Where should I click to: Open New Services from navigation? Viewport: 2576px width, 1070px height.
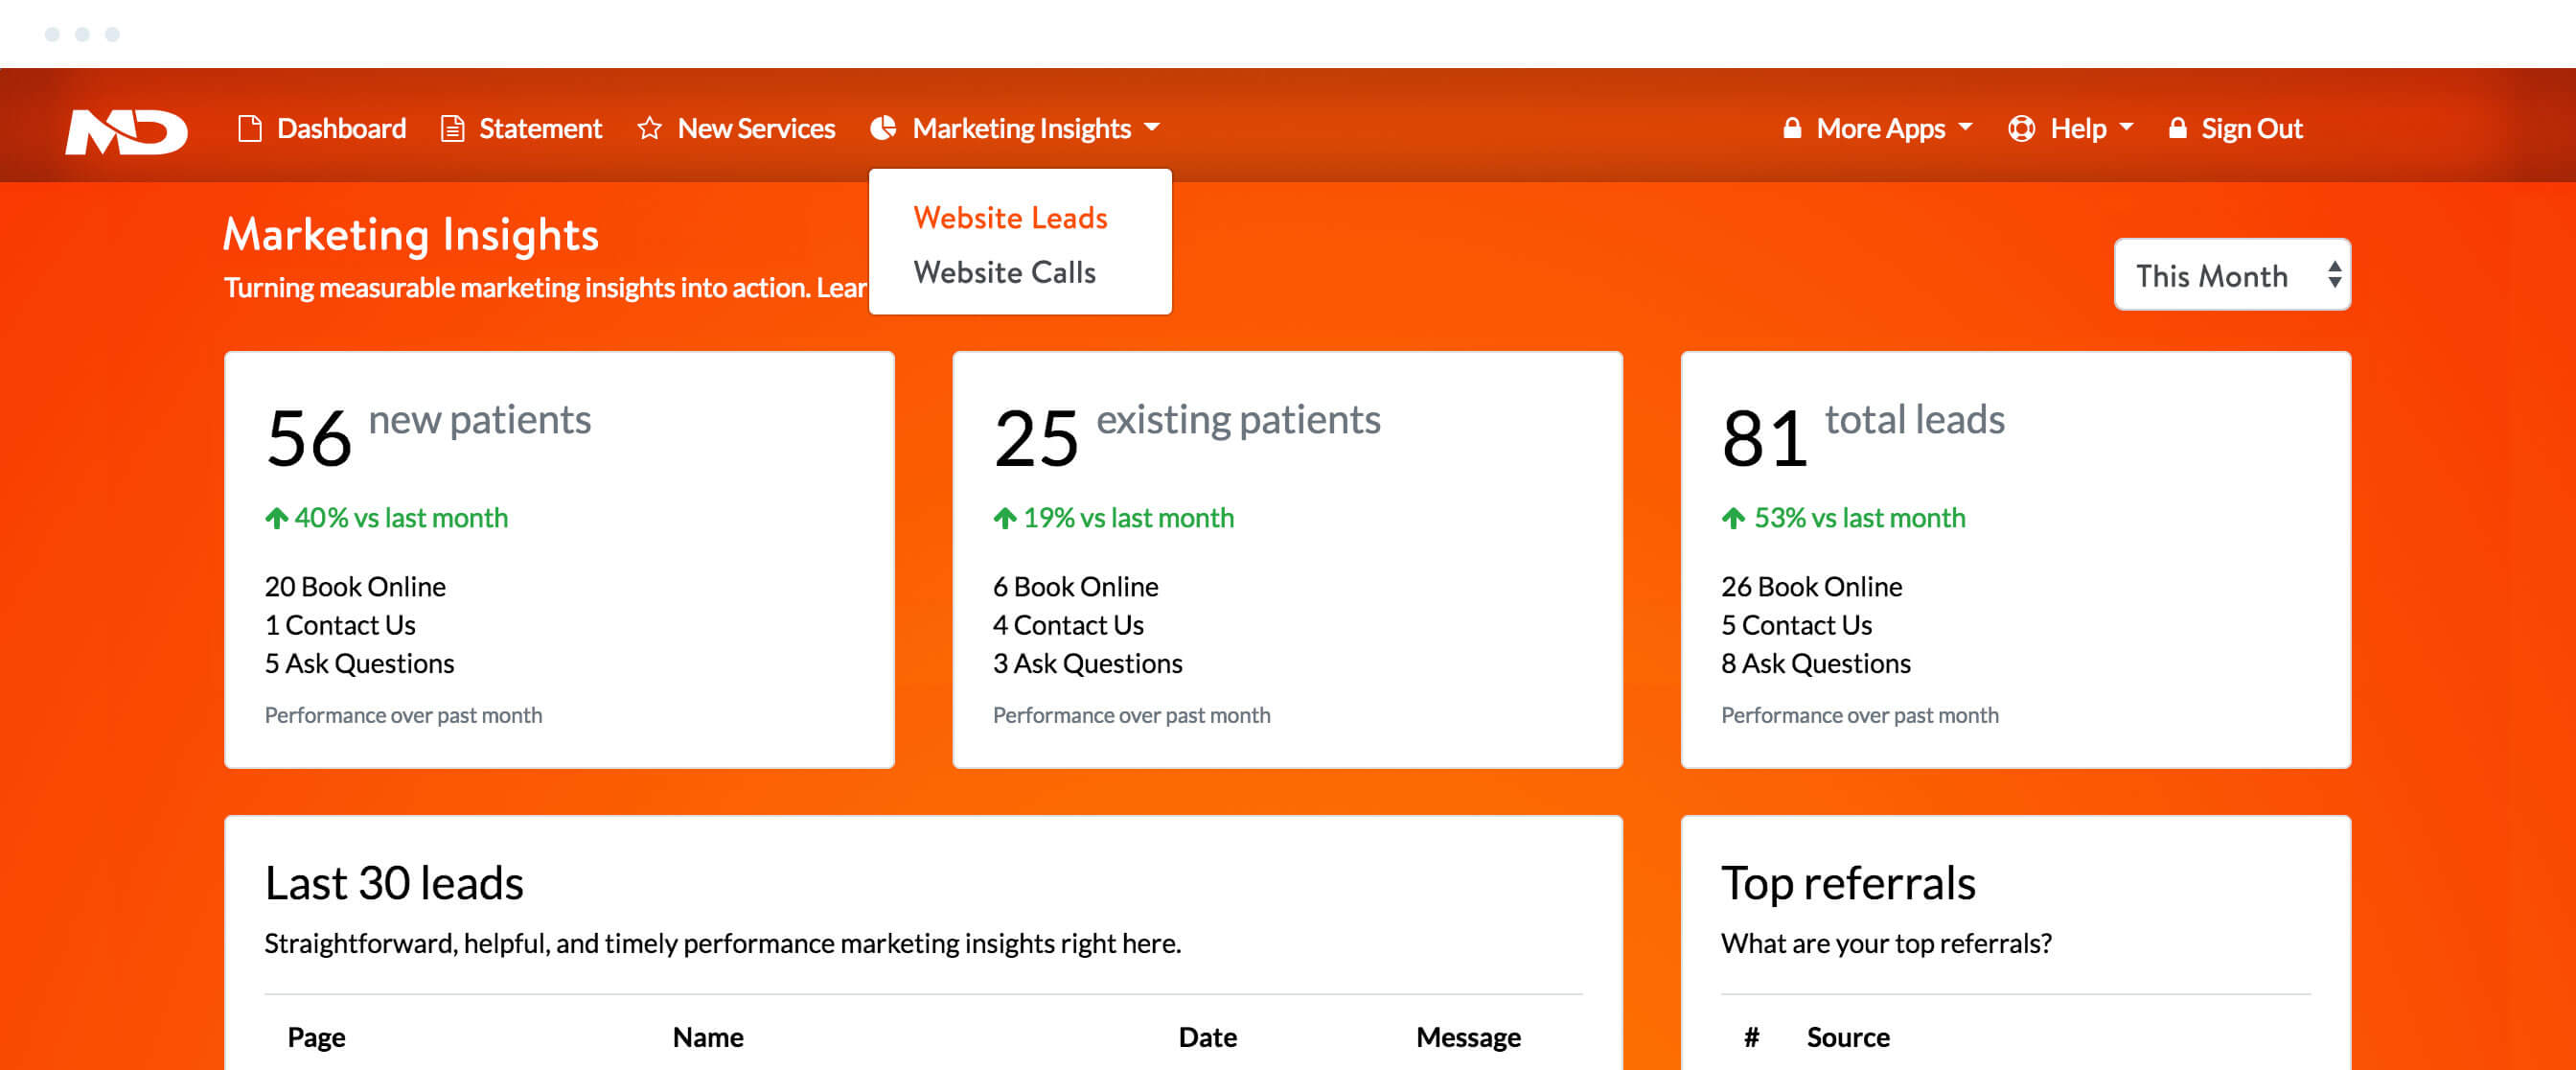(x=755, y=129)
